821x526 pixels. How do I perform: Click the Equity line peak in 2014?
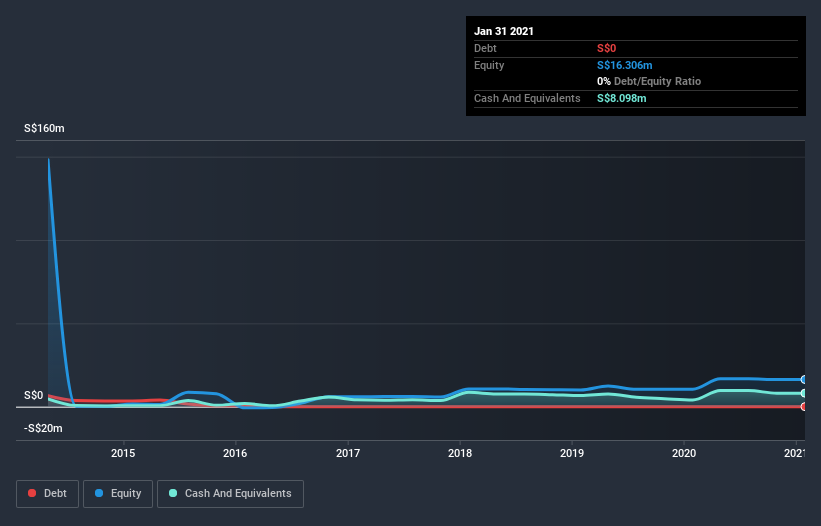49,159
